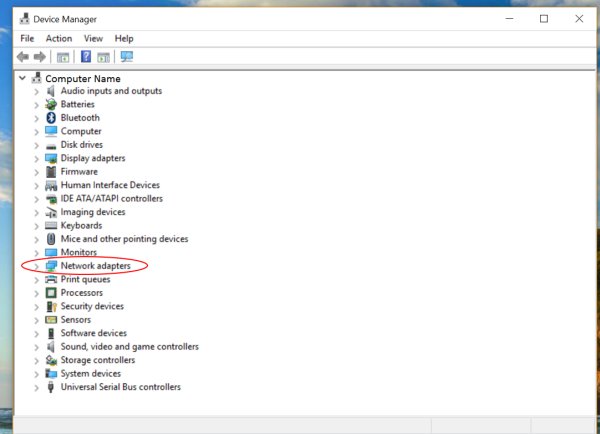Click the Bluetooth logo icon
Screen dimensions: 600x434
coord(51,118)
